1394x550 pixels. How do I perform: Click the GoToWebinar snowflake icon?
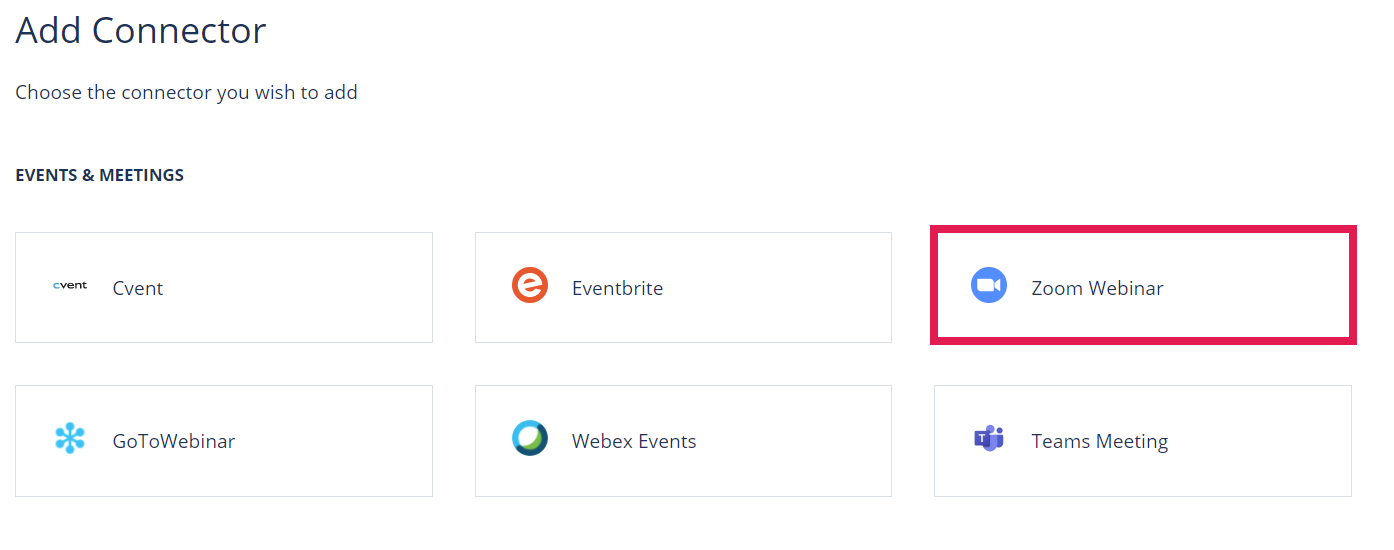(x=70, y=439)
